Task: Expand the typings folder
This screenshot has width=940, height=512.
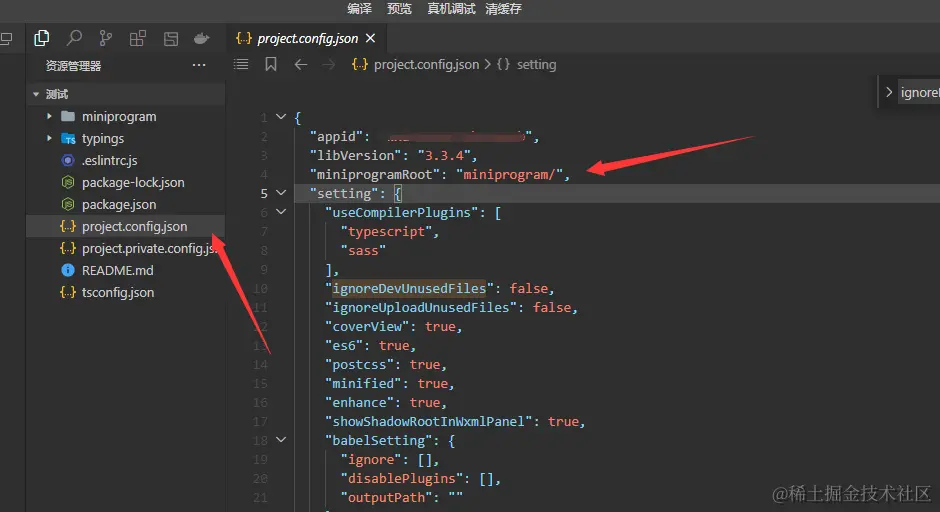Action: (49, 138)
